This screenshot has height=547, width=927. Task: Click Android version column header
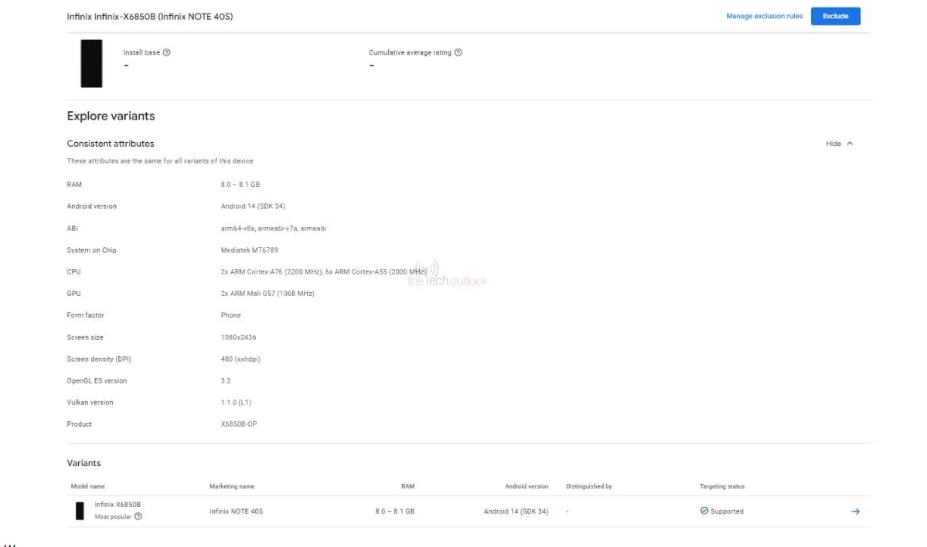(526, 486)
